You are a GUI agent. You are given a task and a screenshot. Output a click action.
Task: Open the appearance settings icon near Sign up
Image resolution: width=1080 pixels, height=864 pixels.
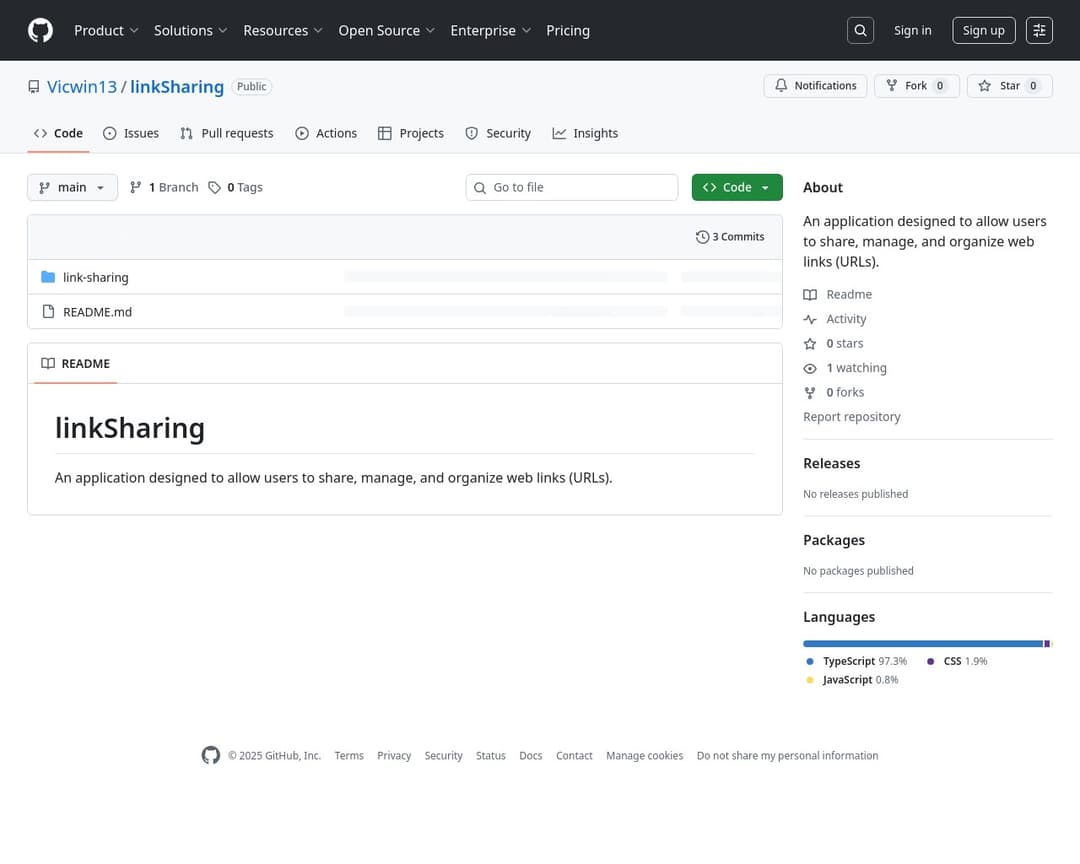[1039, 30]
